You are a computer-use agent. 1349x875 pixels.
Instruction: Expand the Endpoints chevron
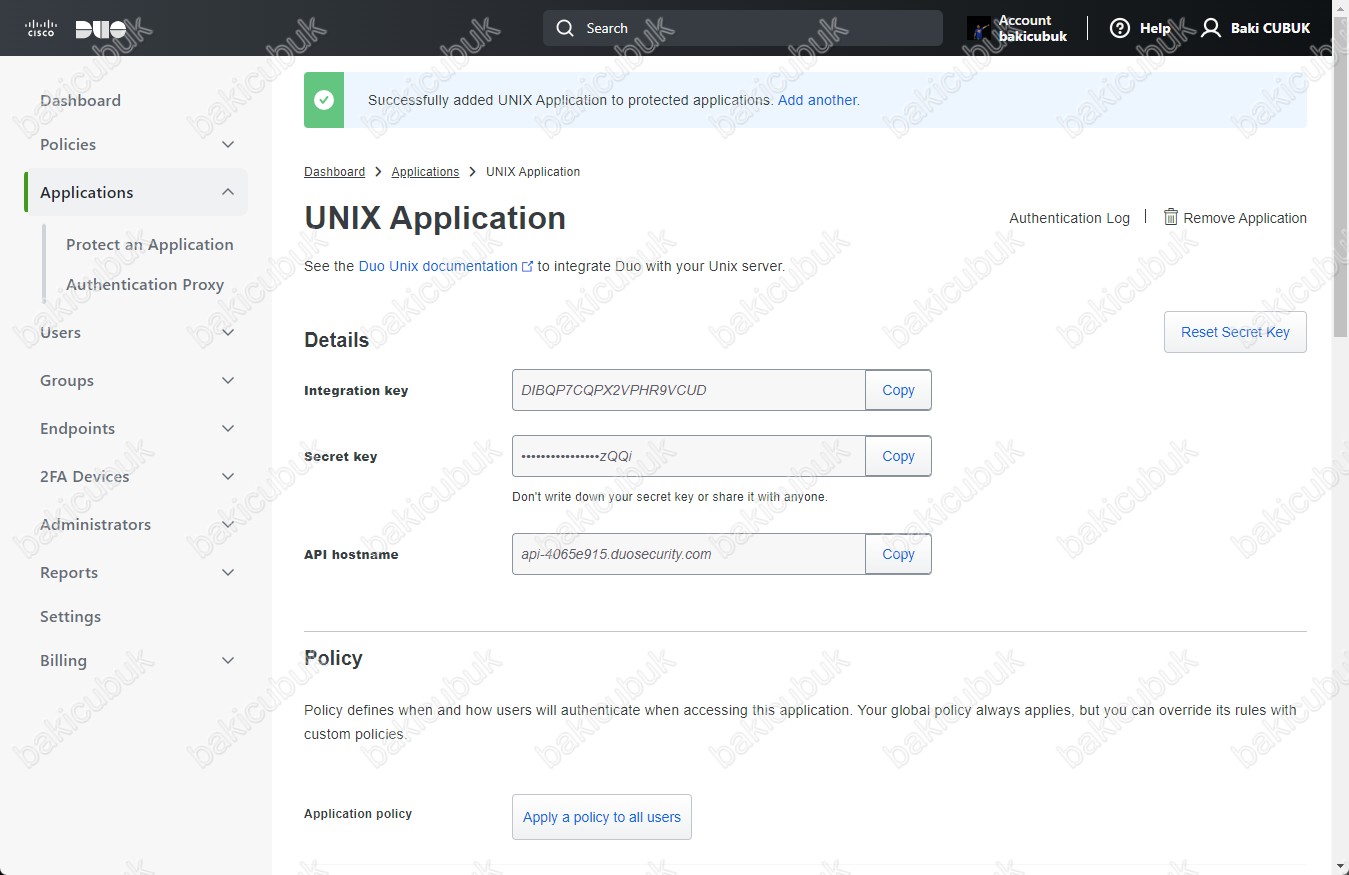pyautogui.click(x=228, y=429)
